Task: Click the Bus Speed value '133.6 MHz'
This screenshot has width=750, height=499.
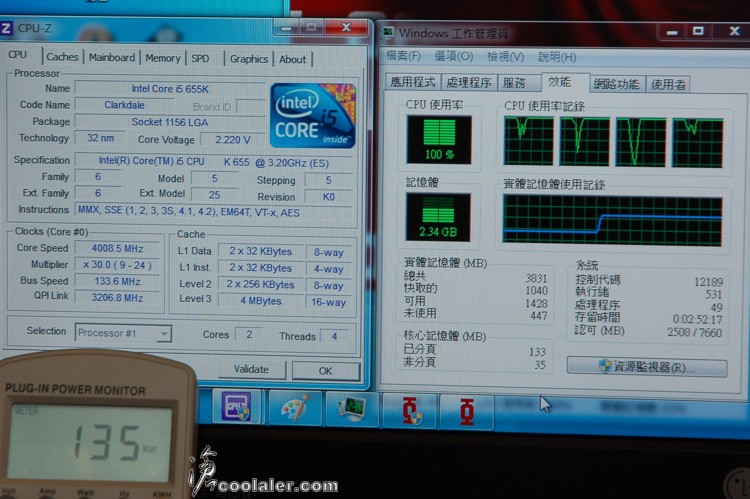Action: point(118,281)
